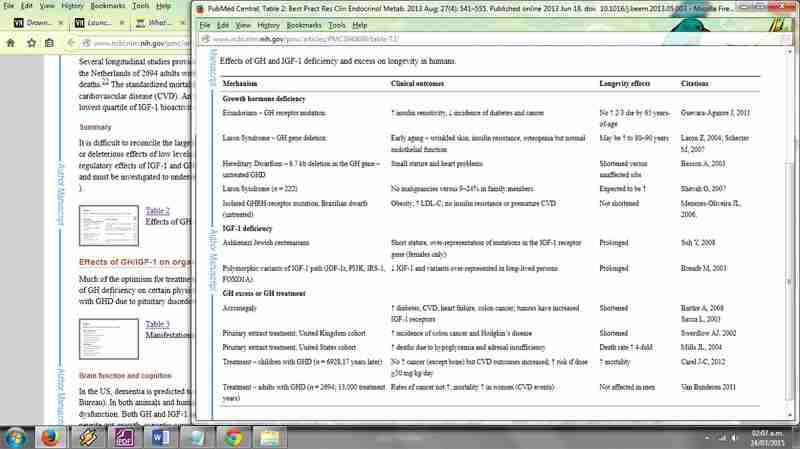The width and height of the screenshot is (800, 449).
Task: Open Microsoft Word from the taskbar
Action: point(160,438)
